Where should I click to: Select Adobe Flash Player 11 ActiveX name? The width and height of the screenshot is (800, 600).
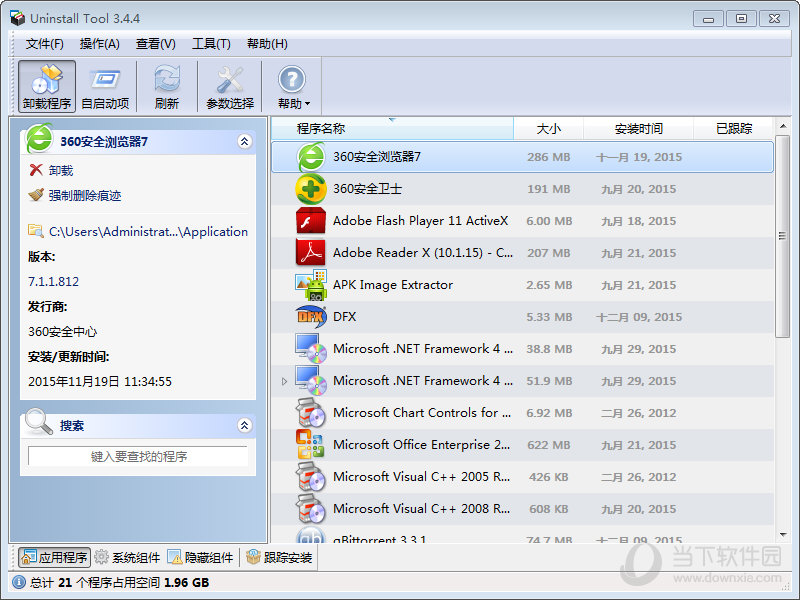point(420,221)
